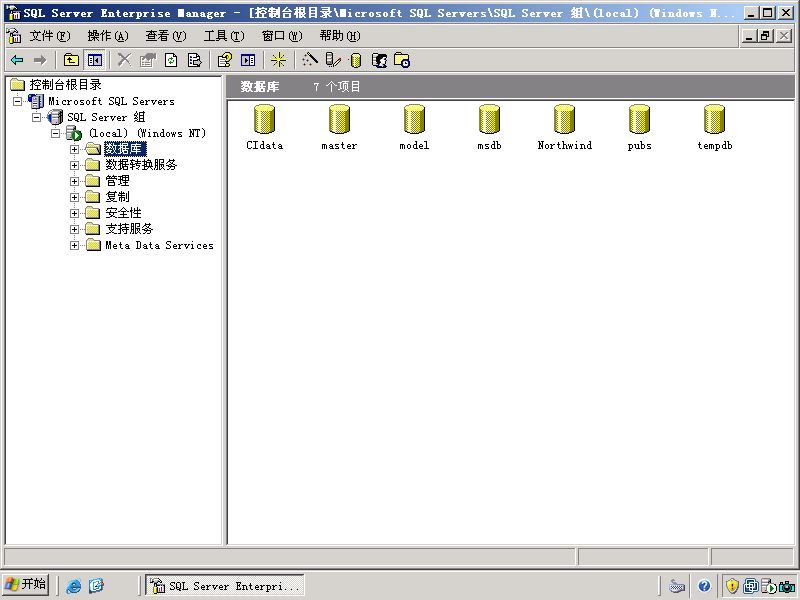Collapse the SQL Server 组 node
This screenshot has width=800, height=600.
point(36,117)
